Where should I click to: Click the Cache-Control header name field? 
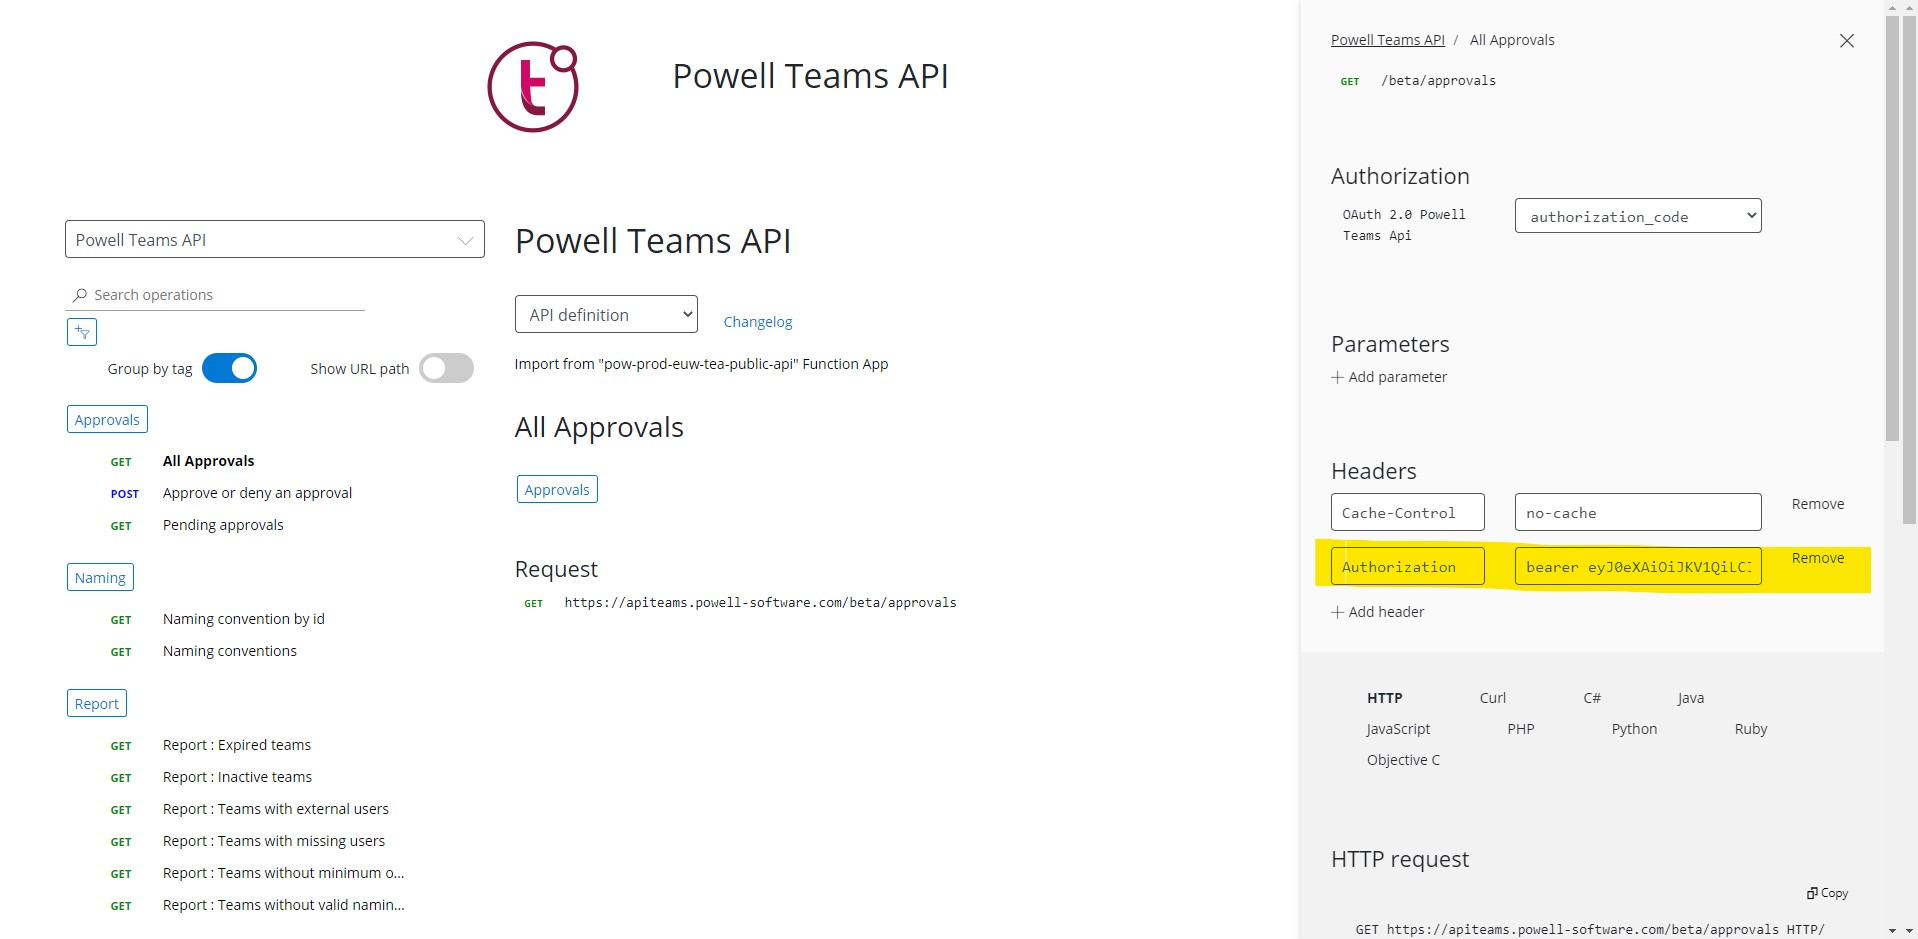pyautogui.click(x=1408, y=512)
